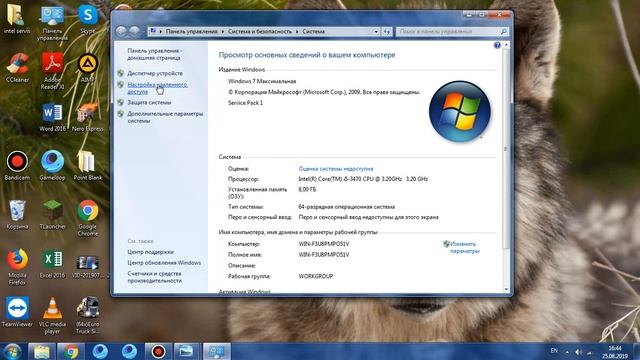Click the Система breadcrumb segment
640x360 pixels.
[x=313, y=31]
